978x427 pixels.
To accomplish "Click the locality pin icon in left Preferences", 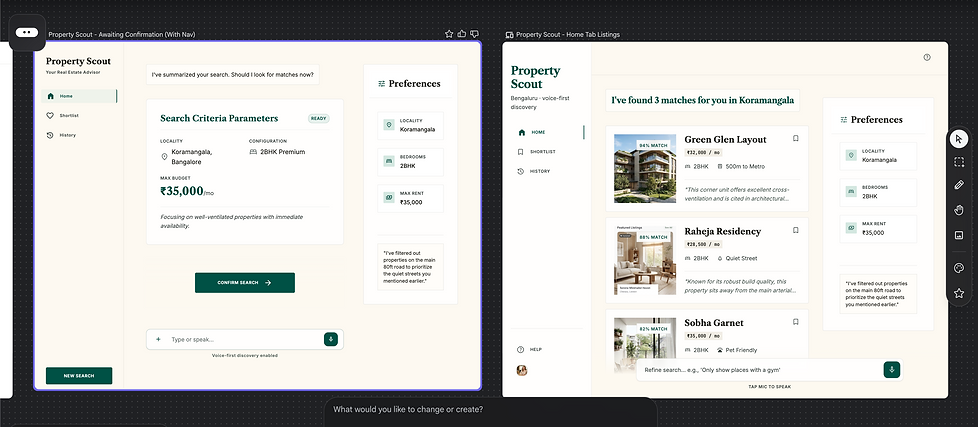I will coord(389,126).
